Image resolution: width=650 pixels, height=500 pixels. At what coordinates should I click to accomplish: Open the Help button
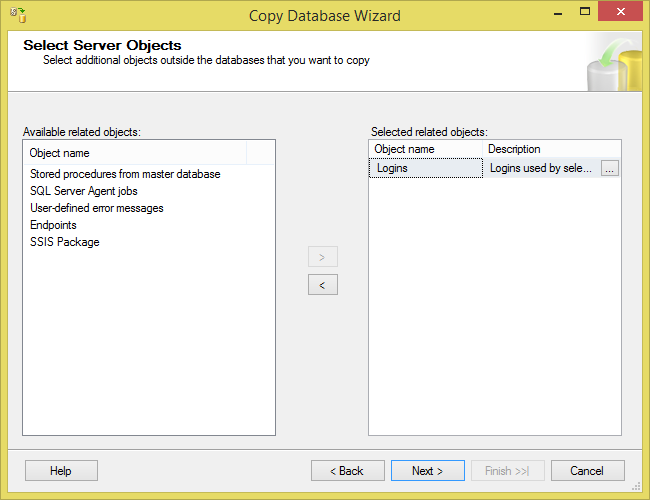pos(61,471)
